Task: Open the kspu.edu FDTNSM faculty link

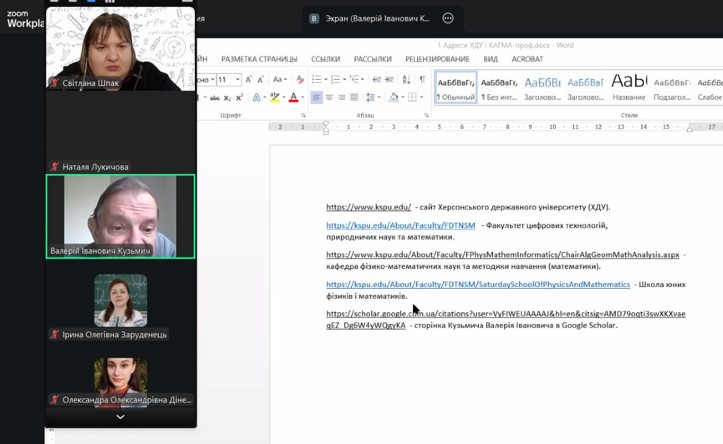Action: pos(401,225)
